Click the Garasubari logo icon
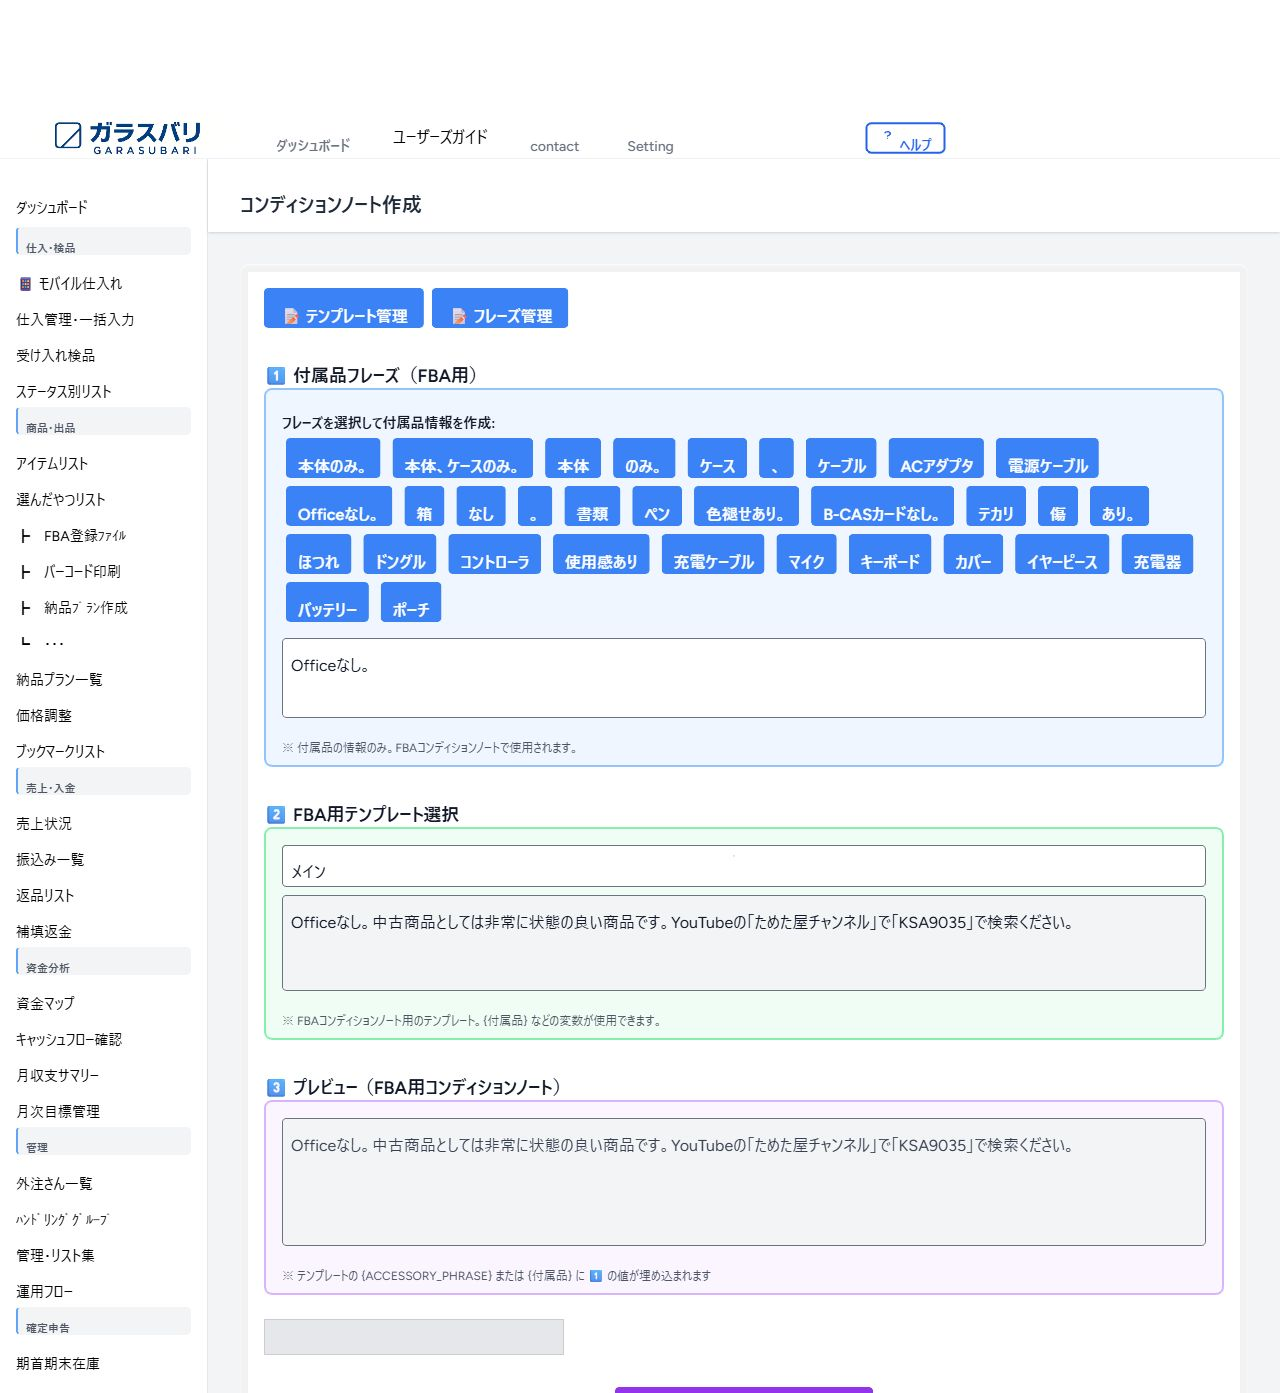 click(x=68, y=135)
